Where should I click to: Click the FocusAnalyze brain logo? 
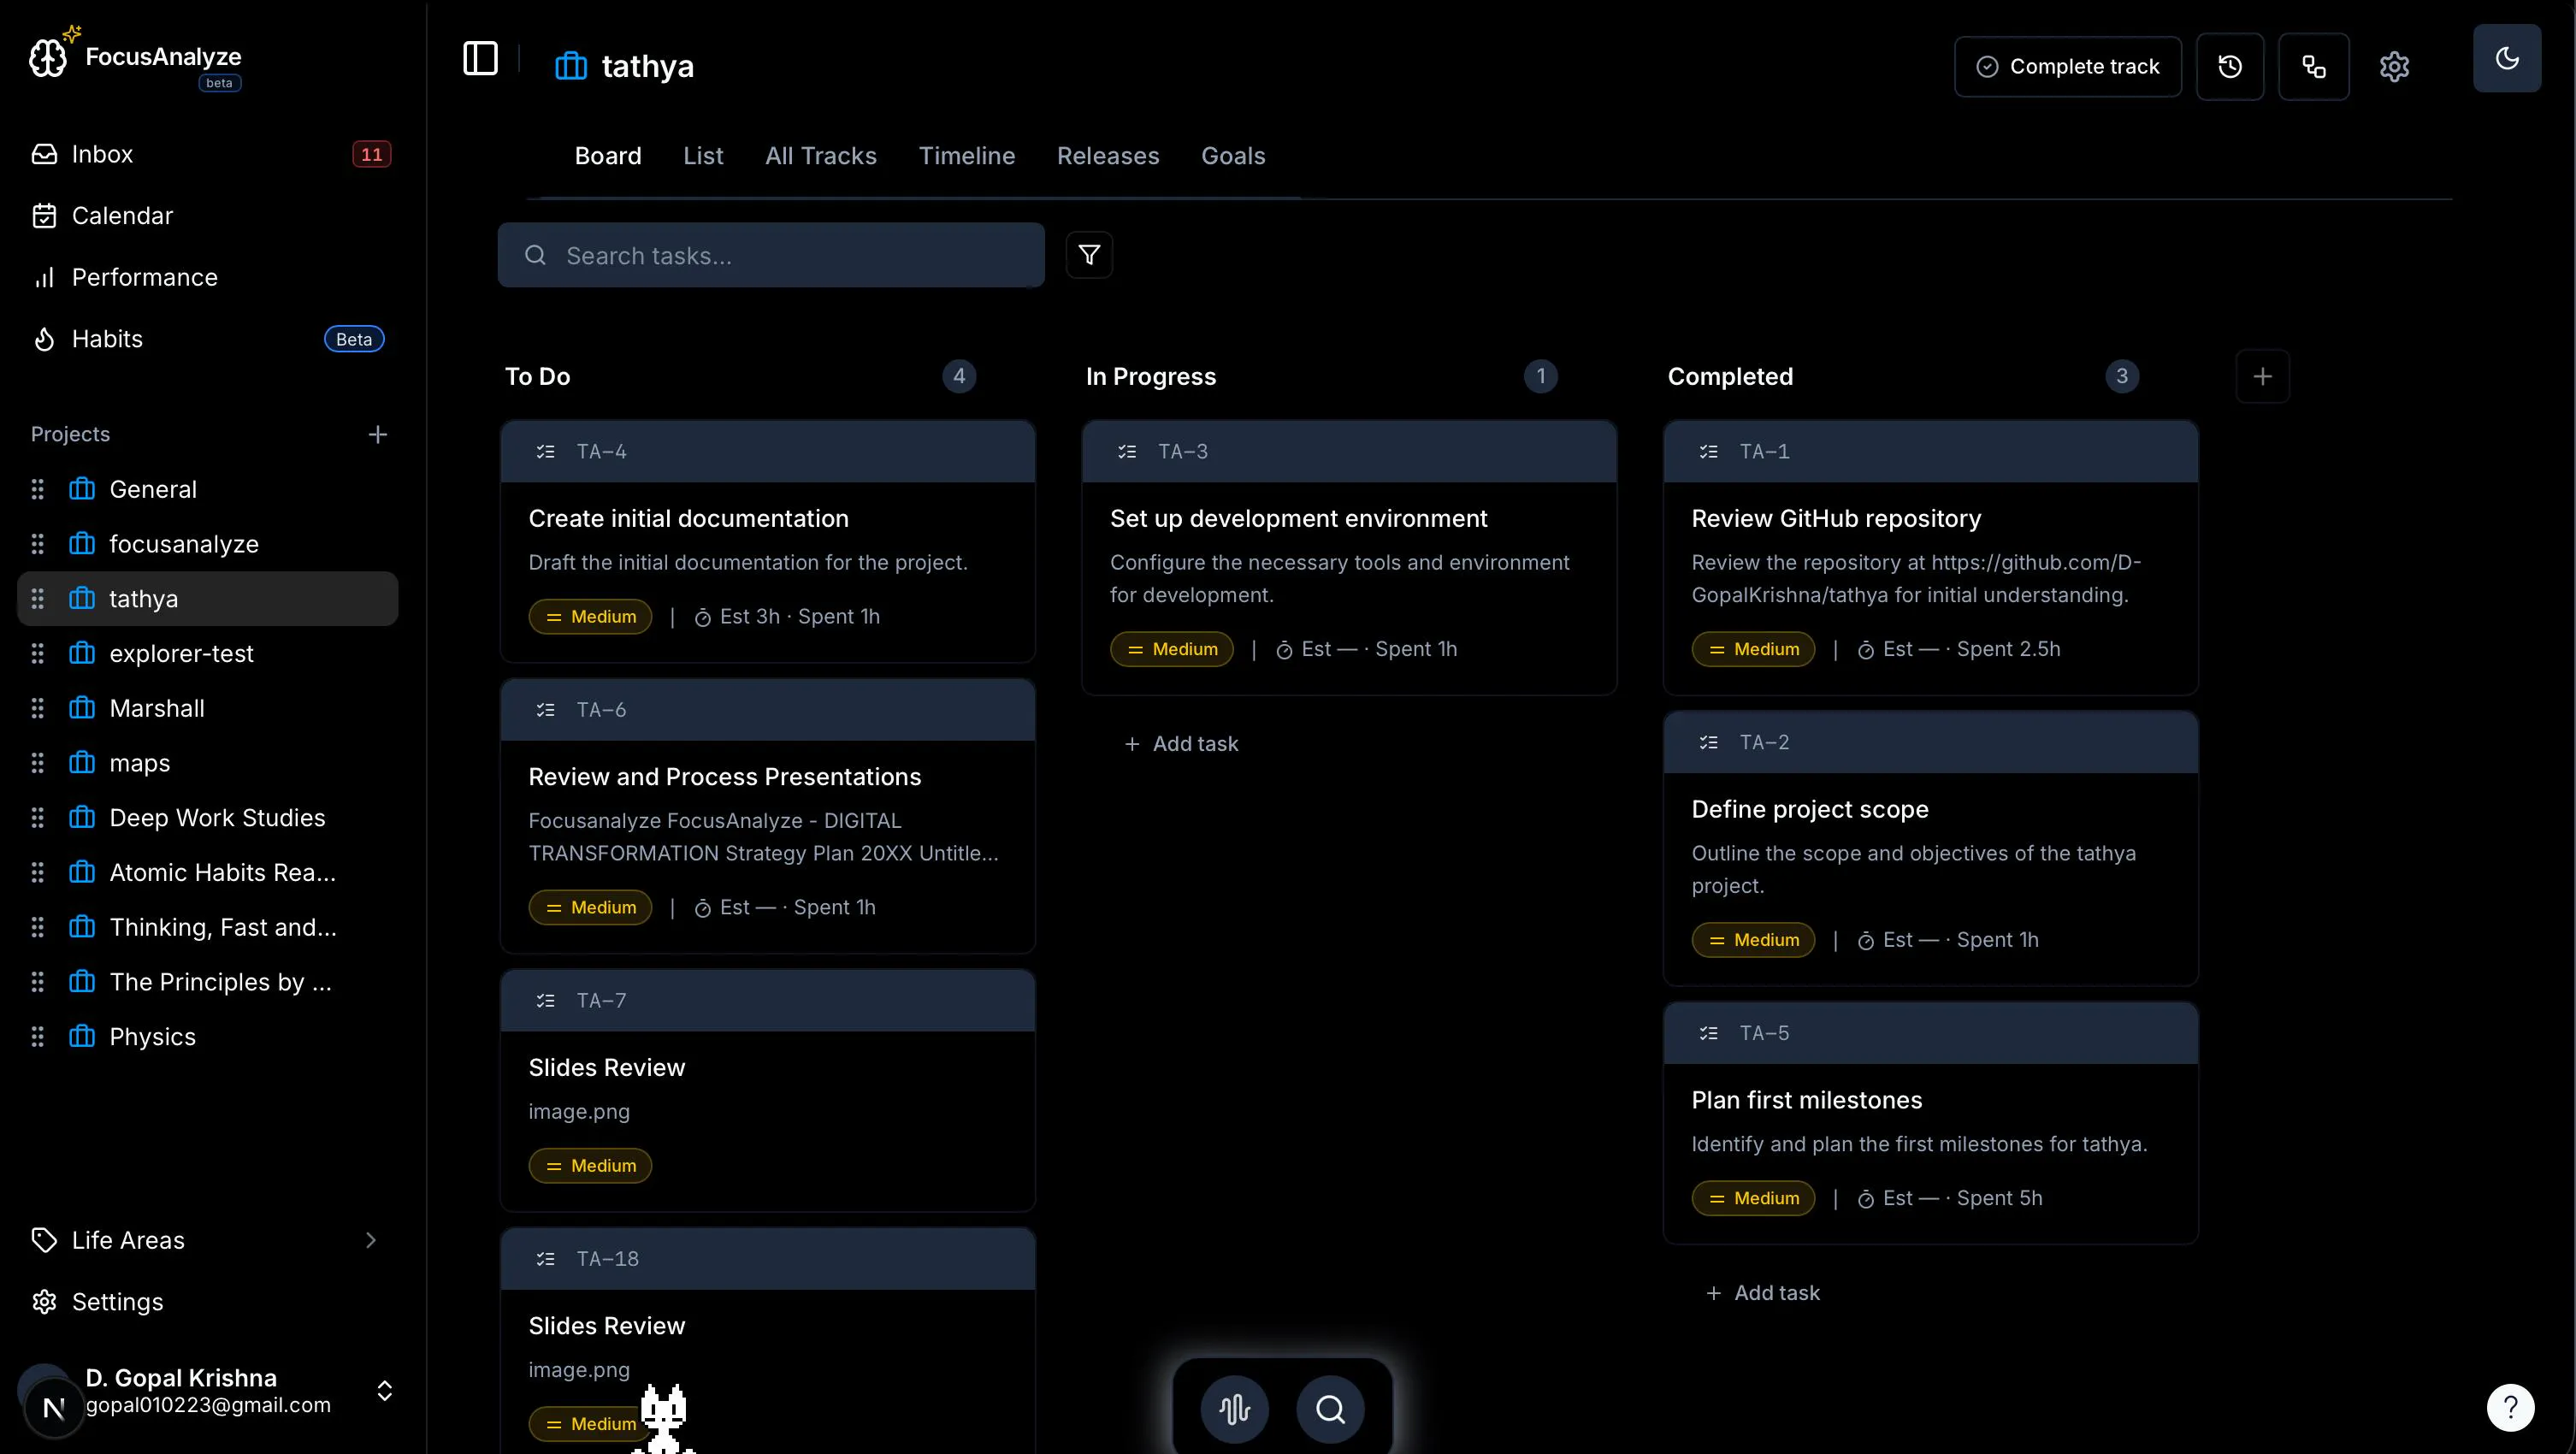(47, 57)
